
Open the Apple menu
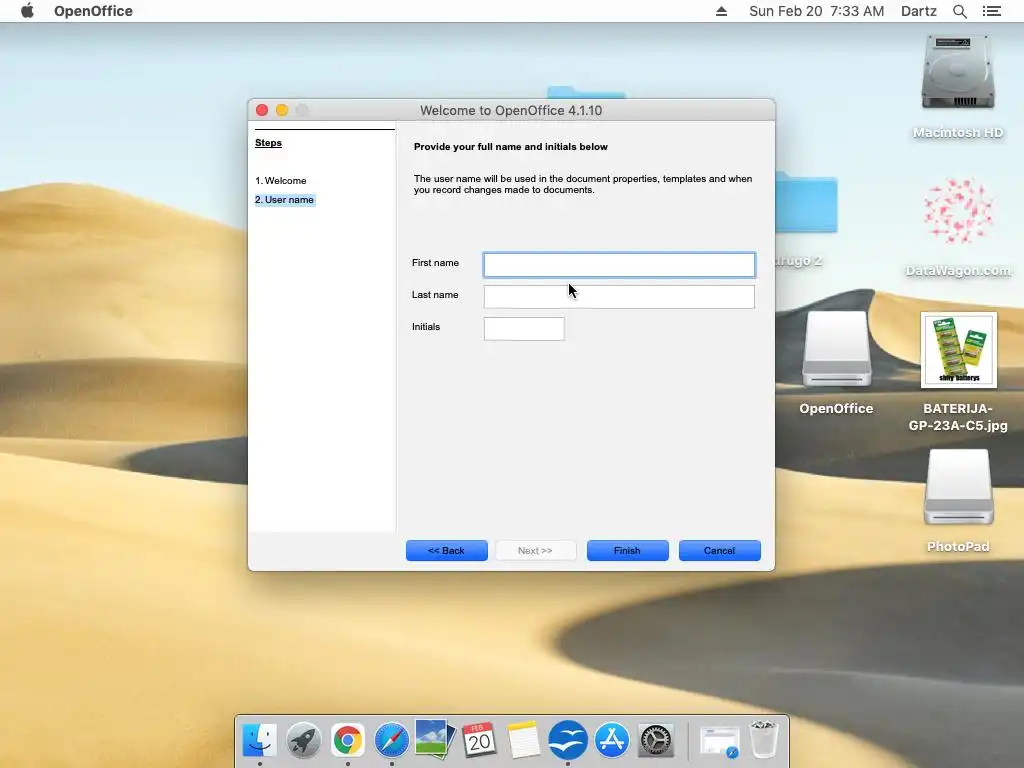pos(27,11)
